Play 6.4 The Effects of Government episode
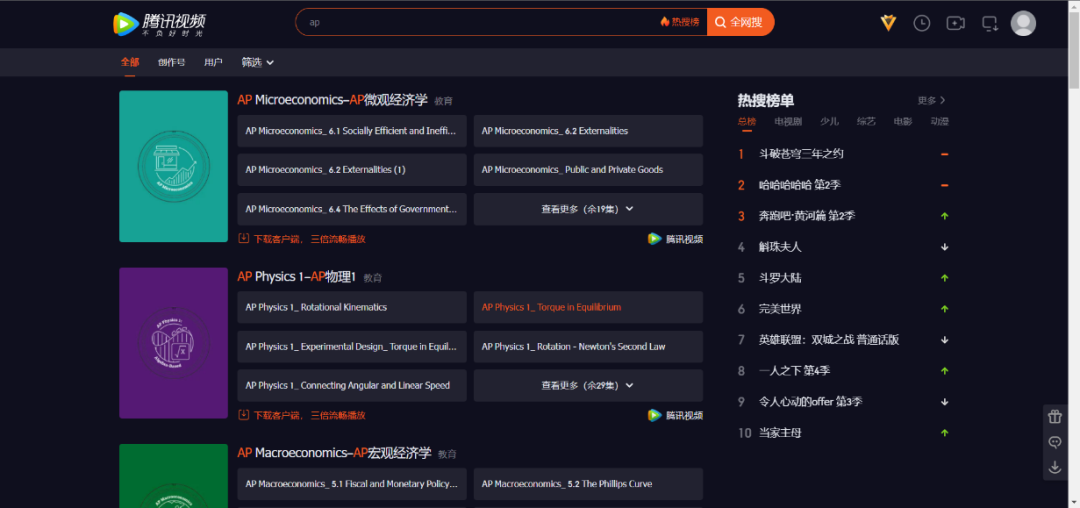The width and height of the screenshot is (1080, 508). tap(352, 209)
